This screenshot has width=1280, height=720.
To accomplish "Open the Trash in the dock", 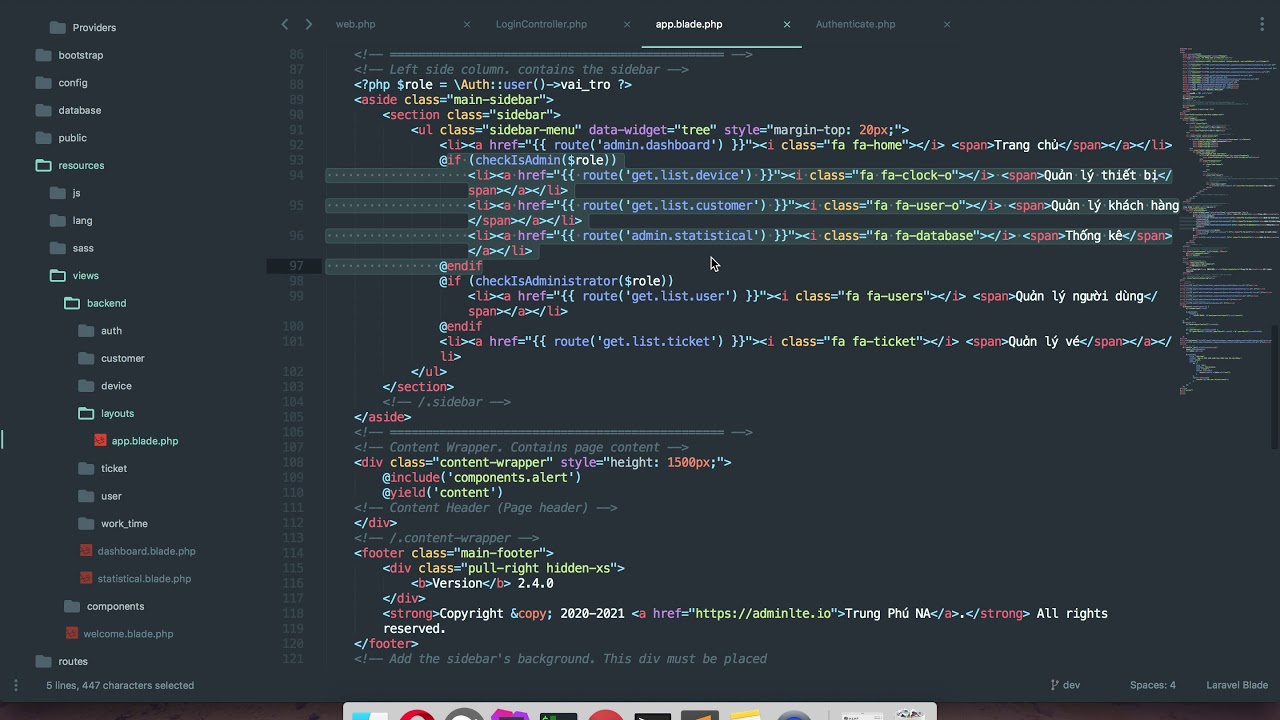I will [909, 713].
